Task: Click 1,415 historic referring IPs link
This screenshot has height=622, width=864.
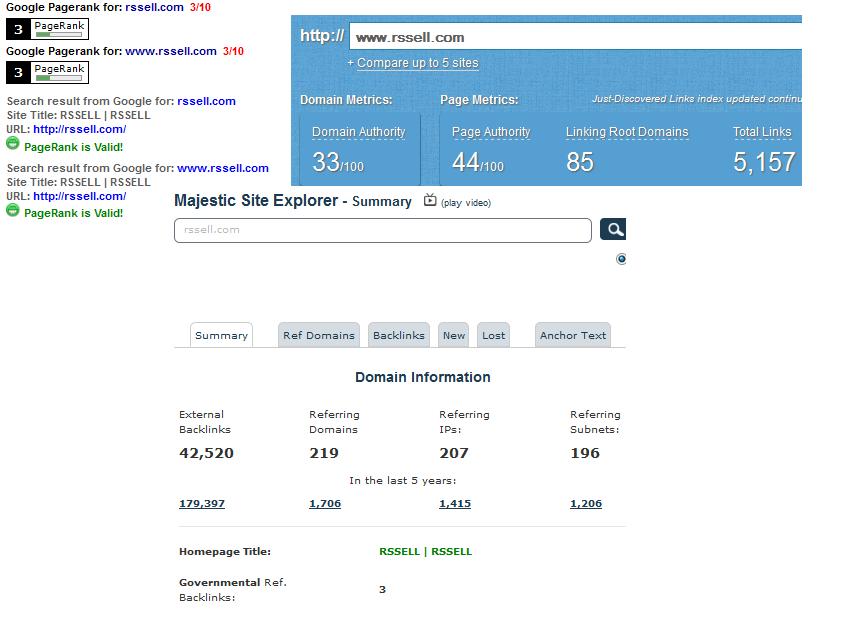Action: (x=455, y=504)
